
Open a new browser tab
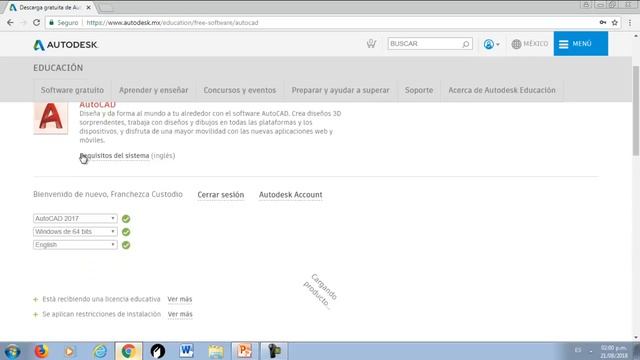click(107, 8)
